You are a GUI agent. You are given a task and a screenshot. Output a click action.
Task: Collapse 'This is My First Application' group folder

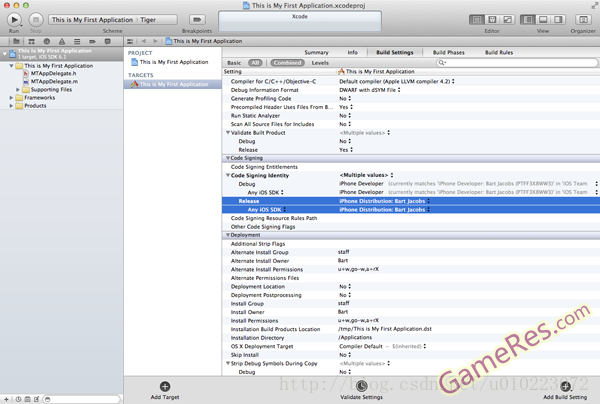(x=11, y=66)
